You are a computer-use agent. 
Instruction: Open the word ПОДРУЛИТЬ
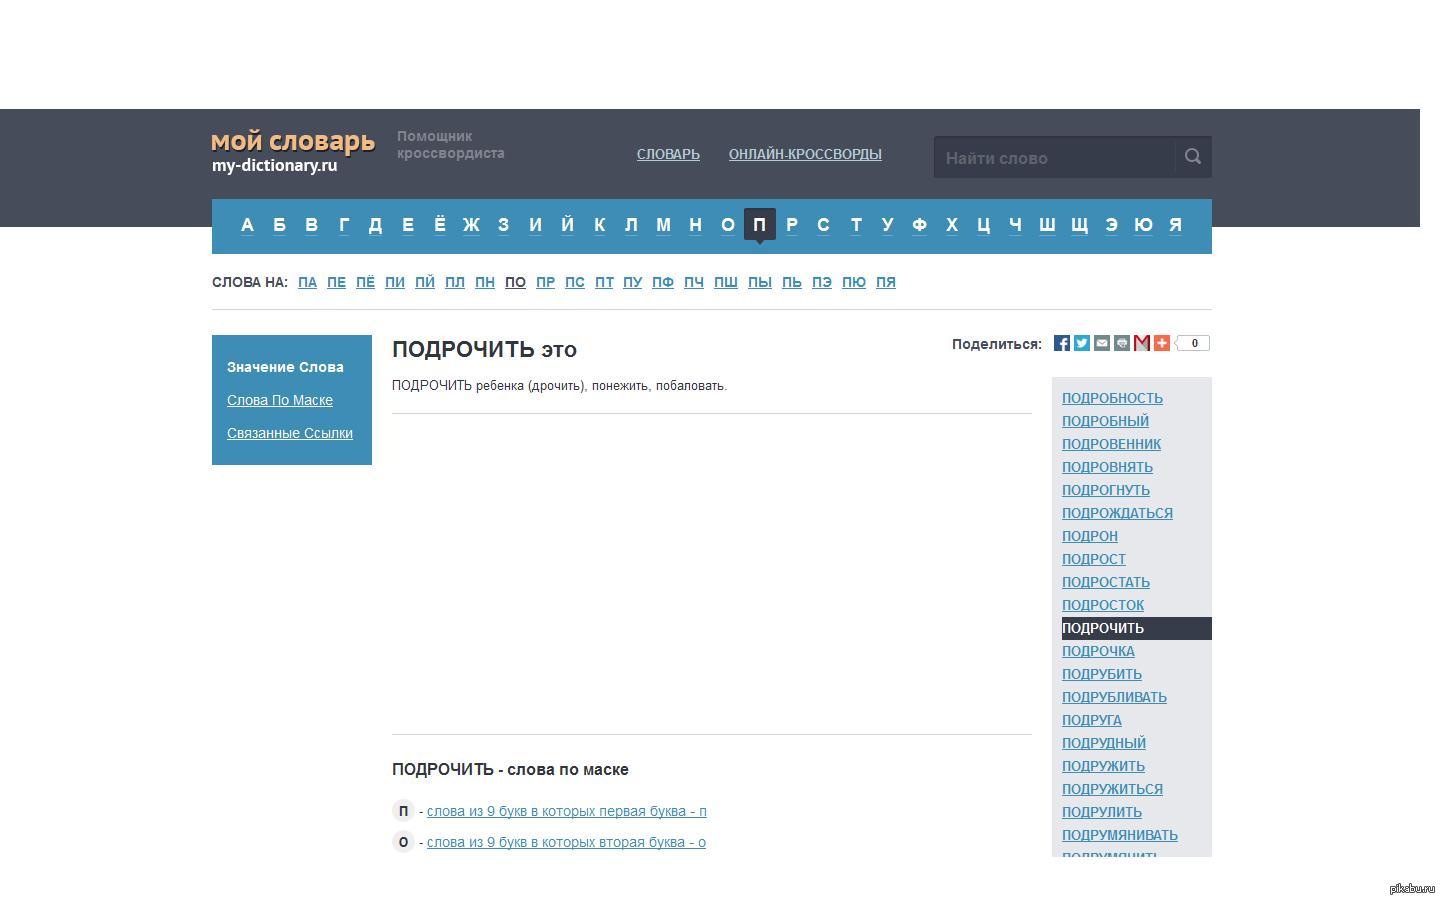click(1102, 812)
